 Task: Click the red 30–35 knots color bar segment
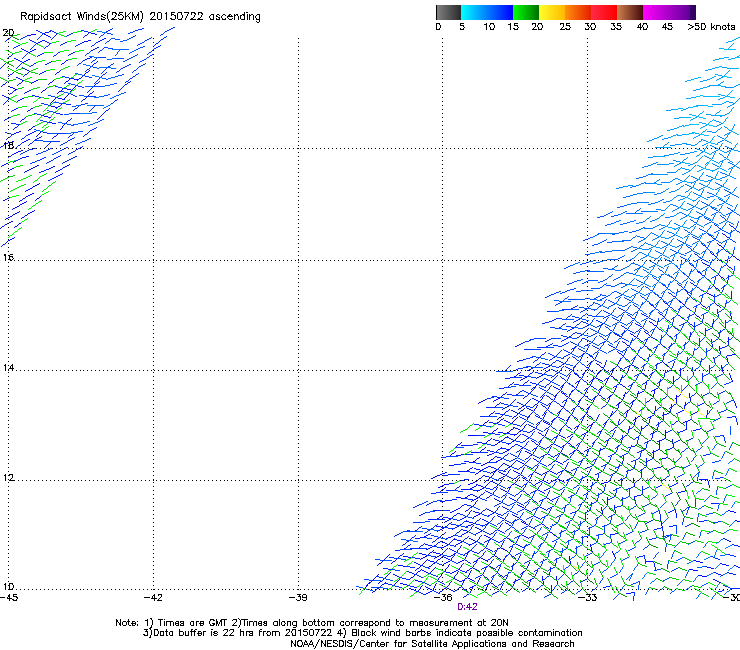click(x=604, y=12)
